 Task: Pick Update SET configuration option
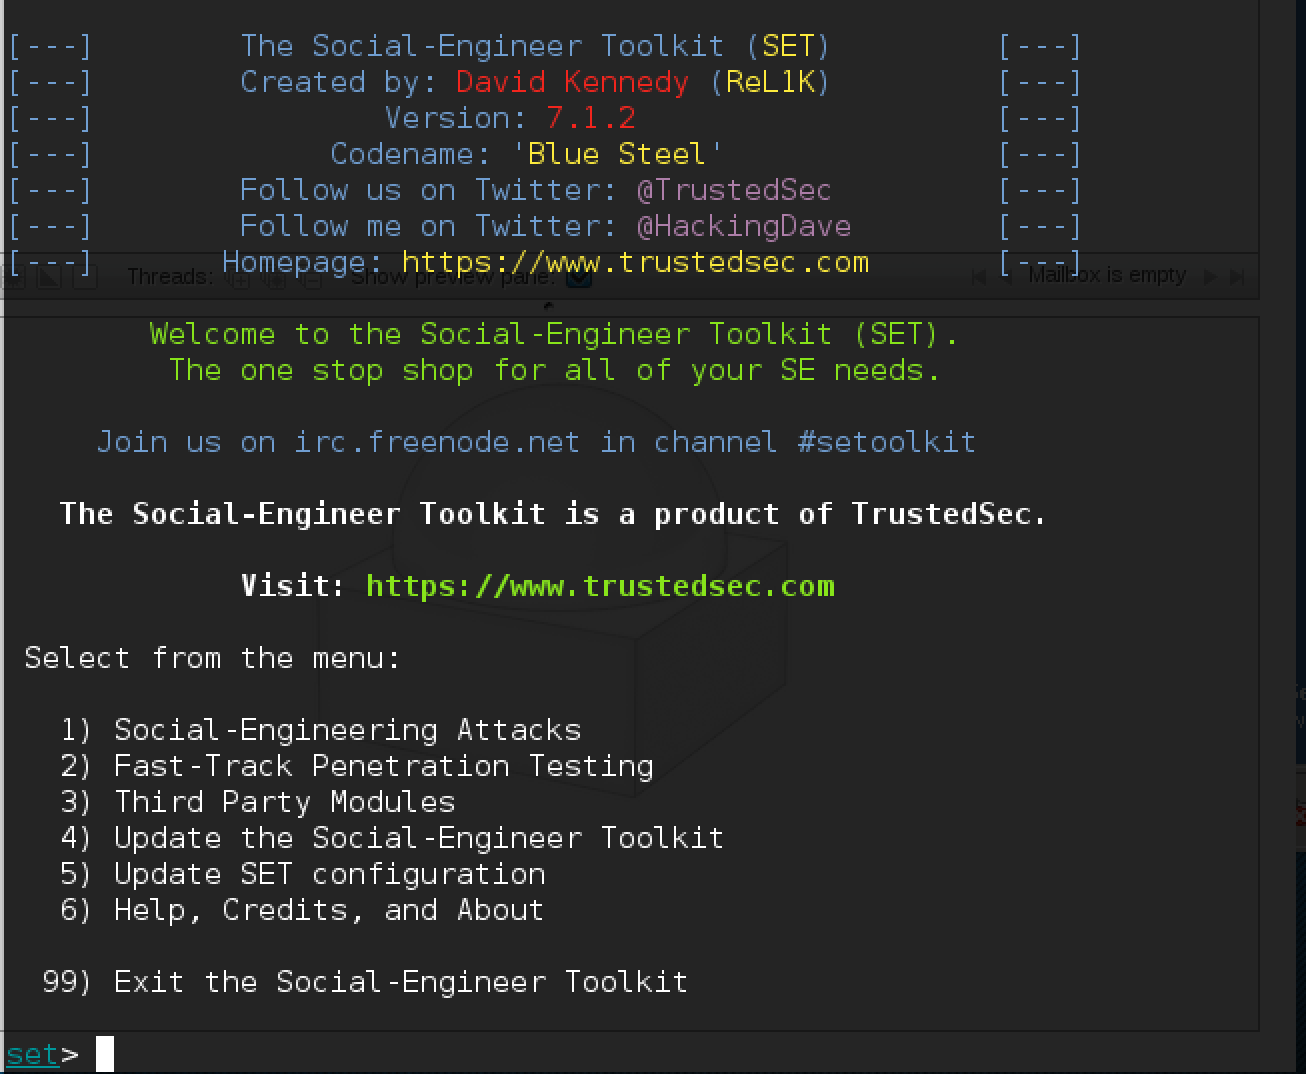pyautogui.click(x=329, y=874)
